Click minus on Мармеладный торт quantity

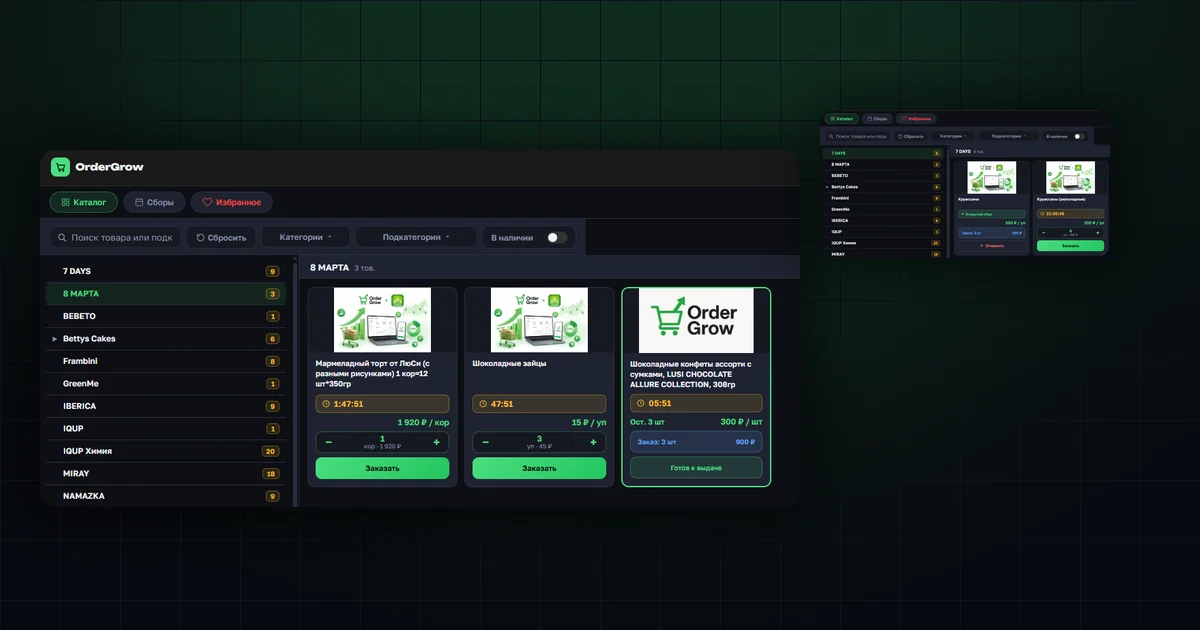(x=329, y=442)
